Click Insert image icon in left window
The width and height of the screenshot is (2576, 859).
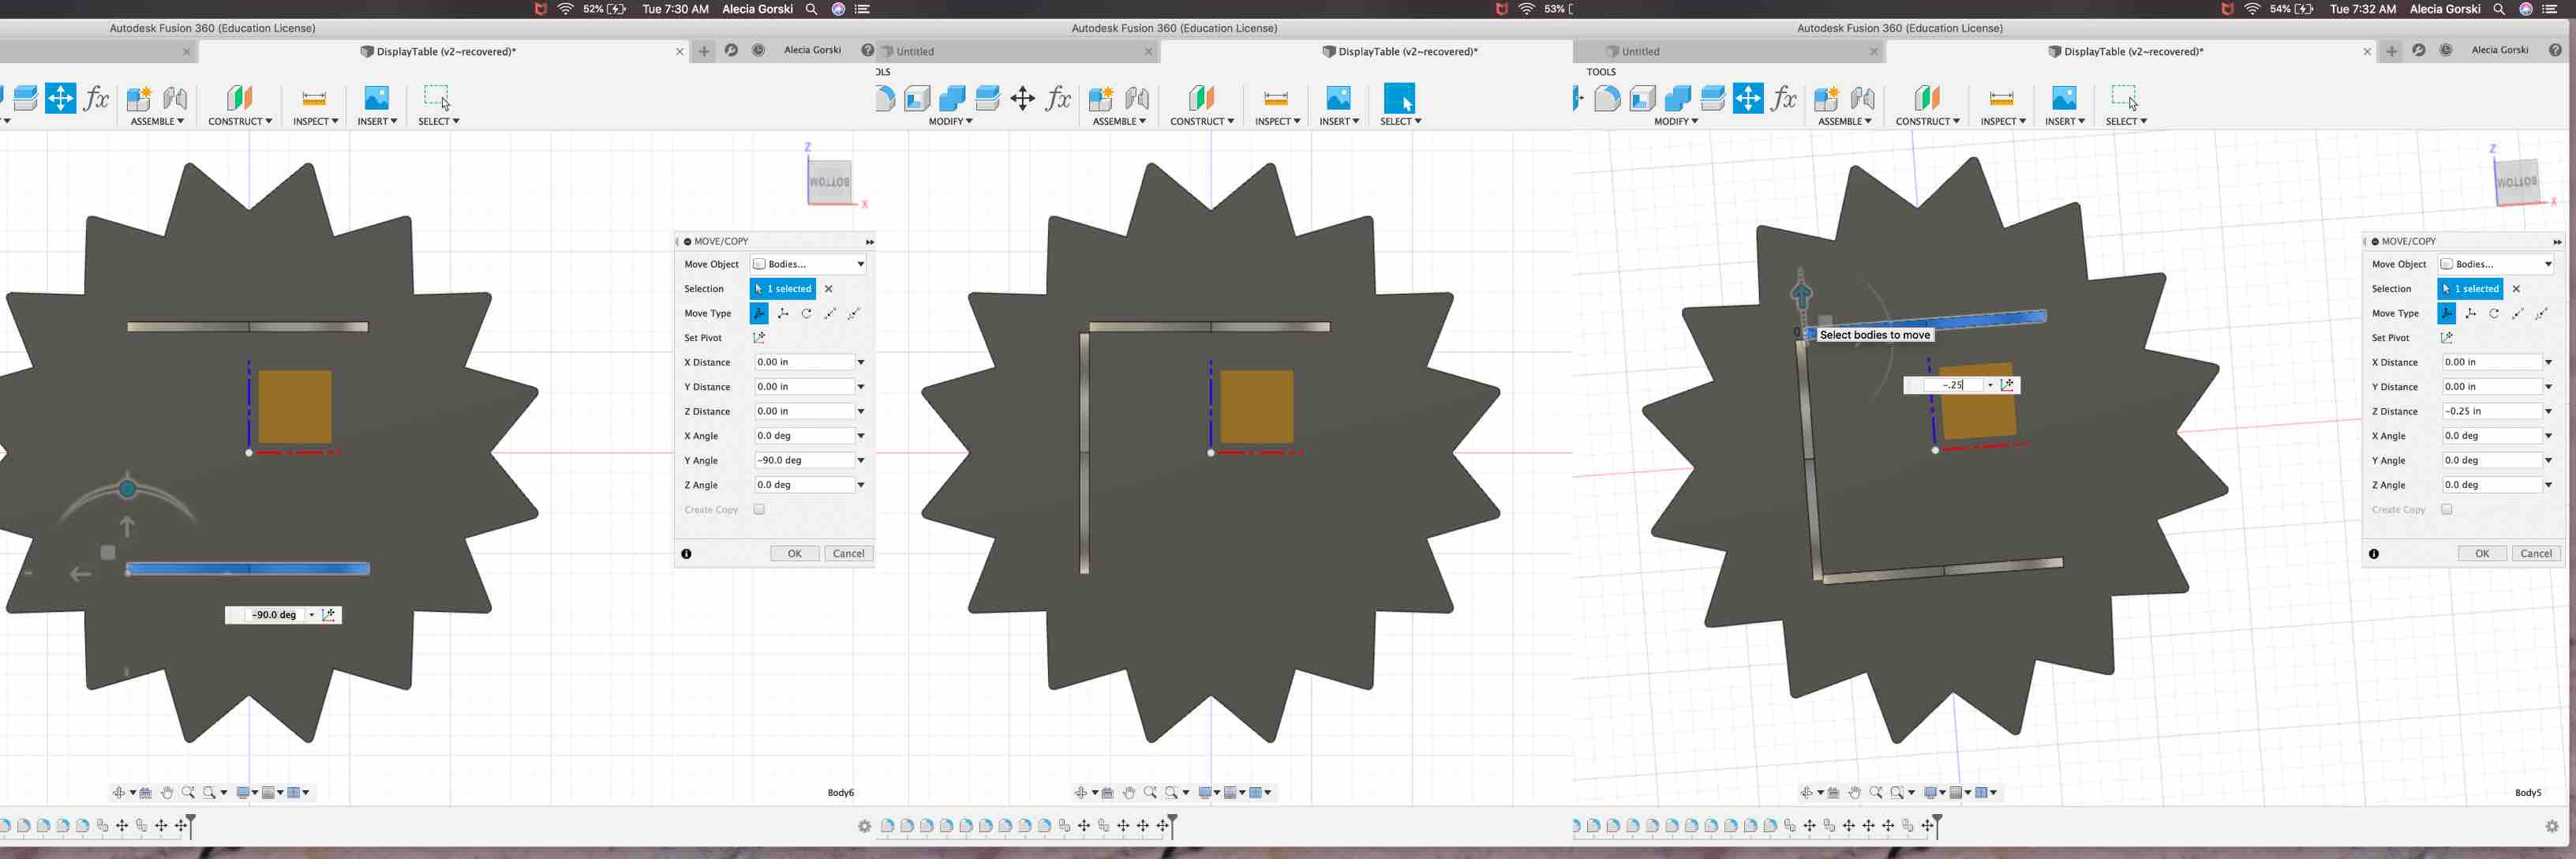click(376, 98)
